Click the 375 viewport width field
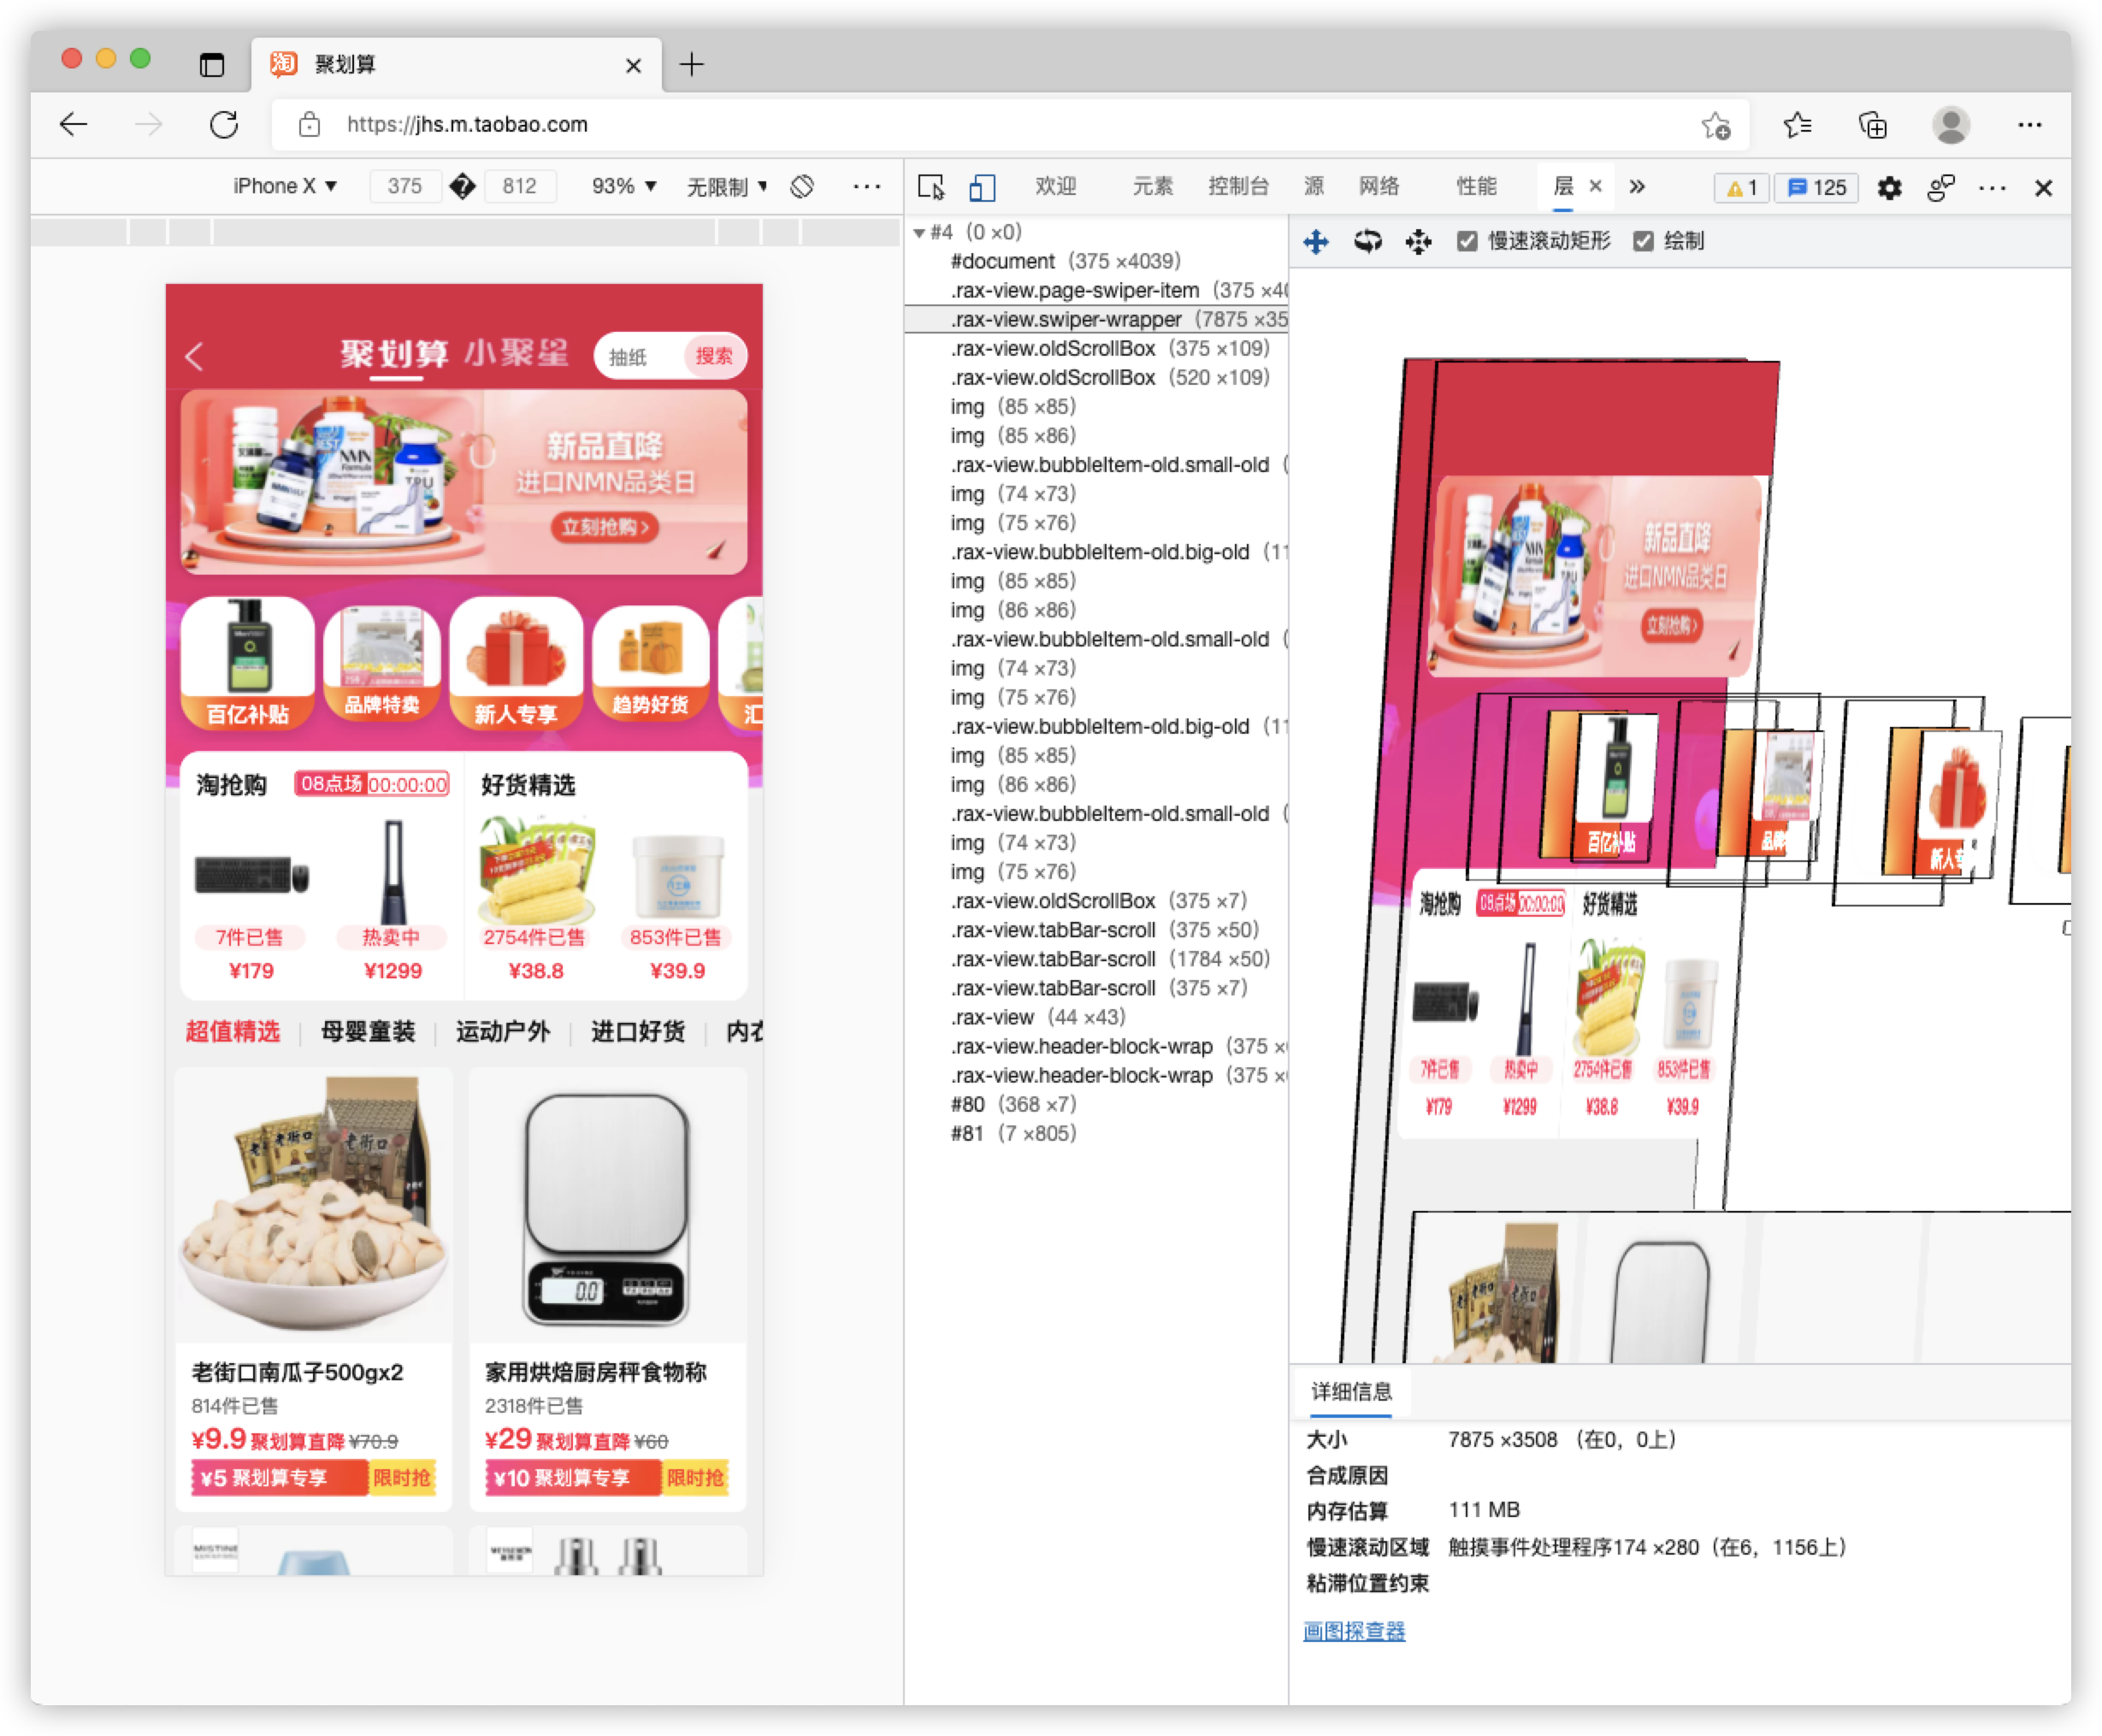Viewport: 2102px width, 1736px height. coord(404,186)
